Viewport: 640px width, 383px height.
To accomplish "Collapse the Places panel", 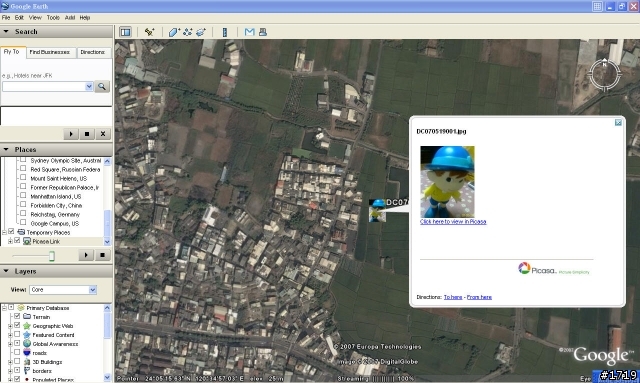I will click(6, 149).
